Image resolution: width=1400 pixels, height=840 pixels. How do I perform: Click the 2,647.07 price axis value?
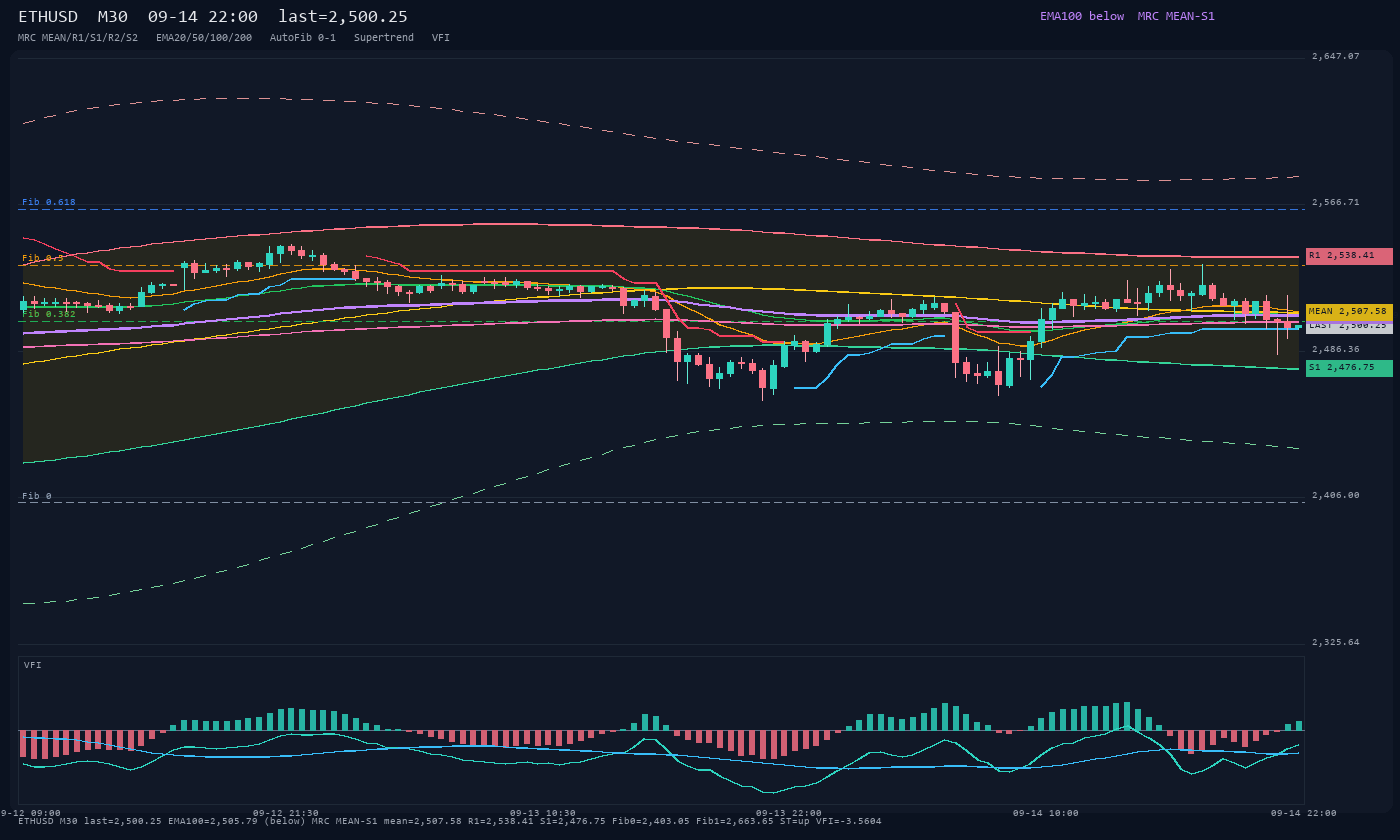(x=1336, y=57)
